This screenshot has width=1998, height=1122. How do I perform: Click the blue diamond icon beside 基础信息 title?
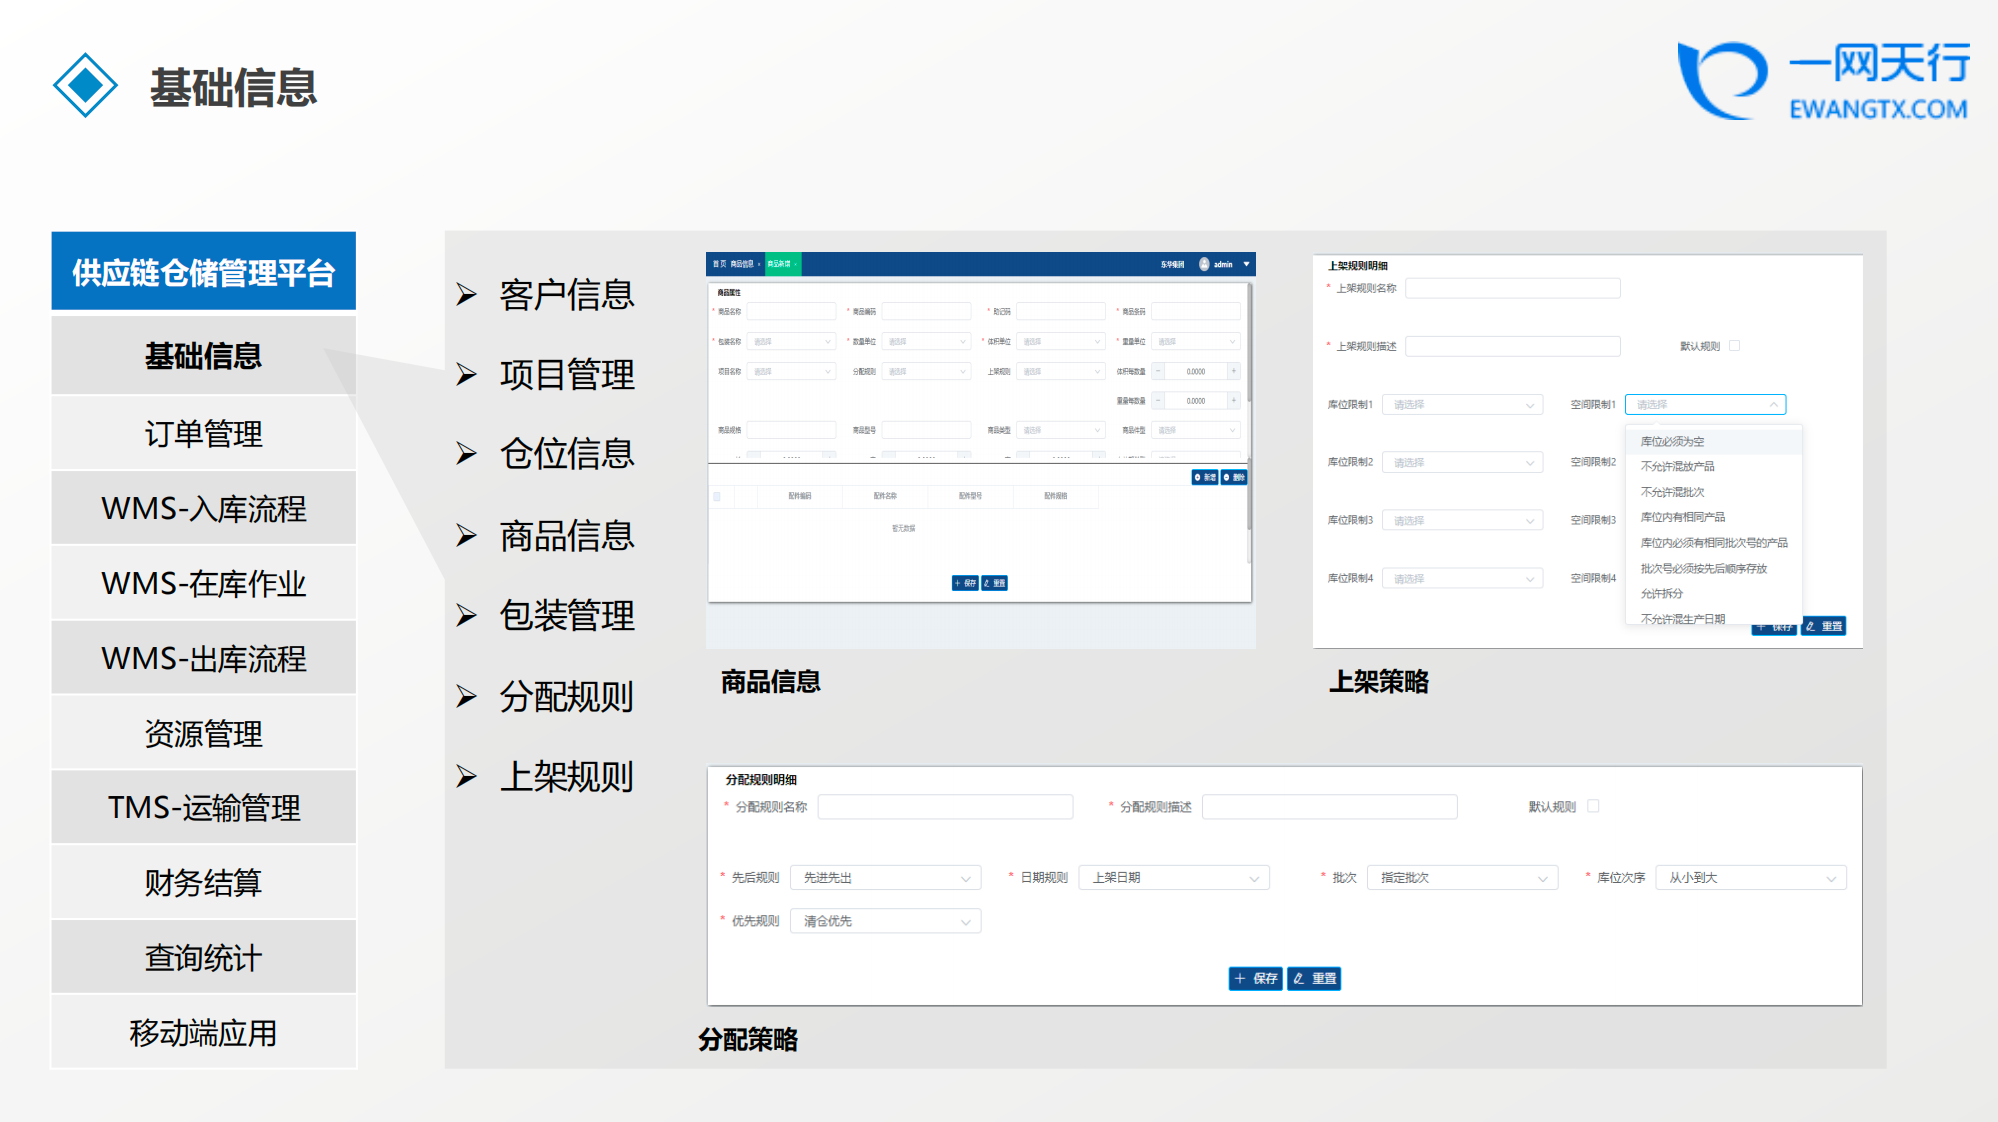[x=85, y=86]
